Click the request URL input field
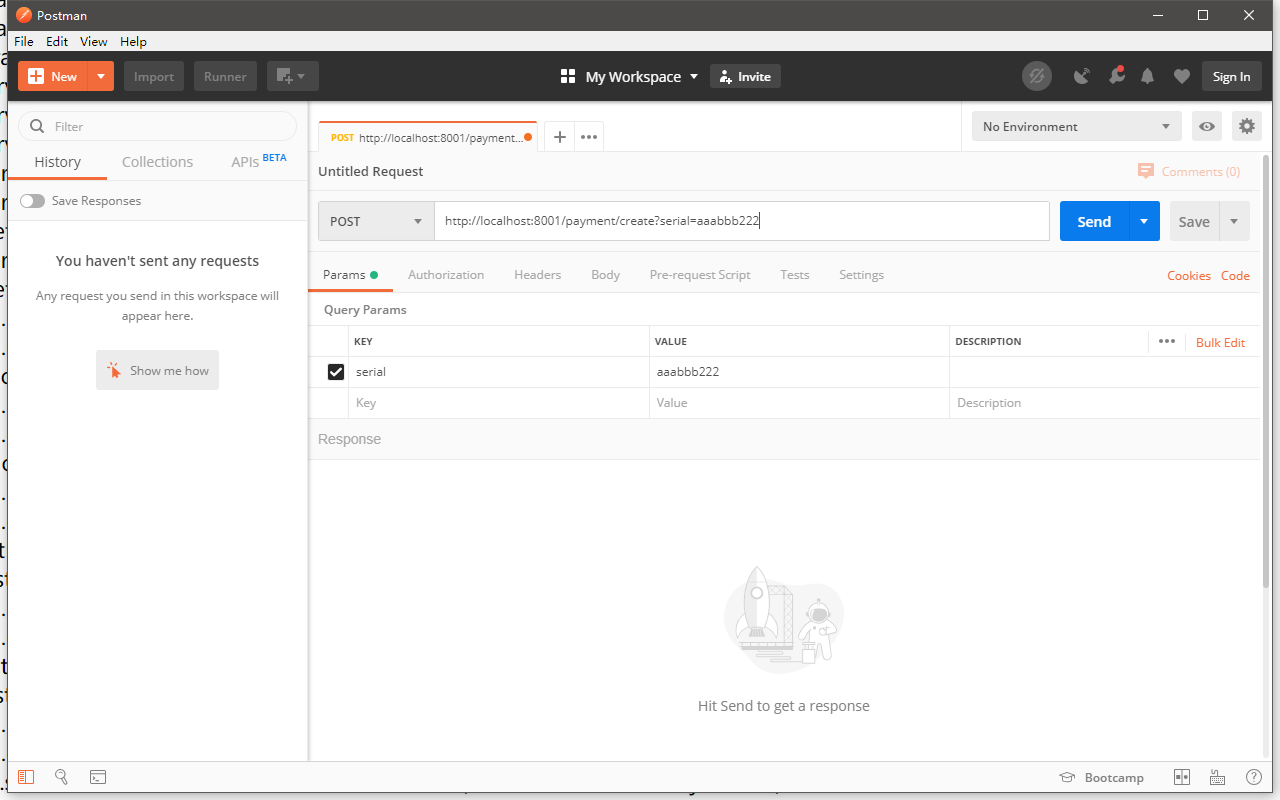Viewport: 1280px width, 800px height. coord(742,221)
